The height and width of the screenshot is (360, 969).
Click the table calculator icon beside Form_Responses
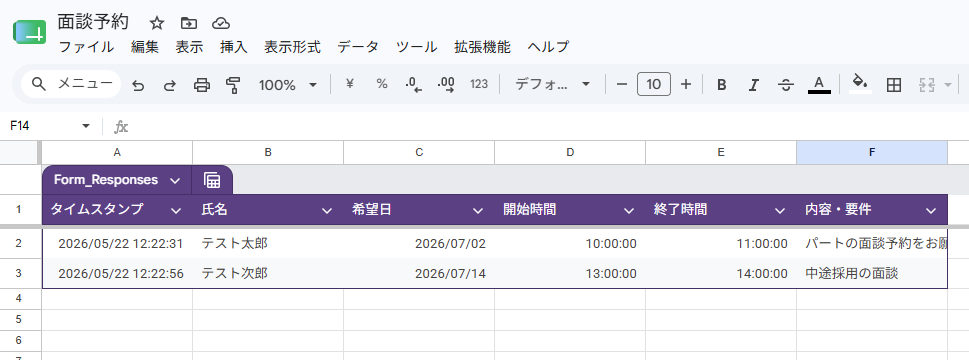(x=212, y=180)
